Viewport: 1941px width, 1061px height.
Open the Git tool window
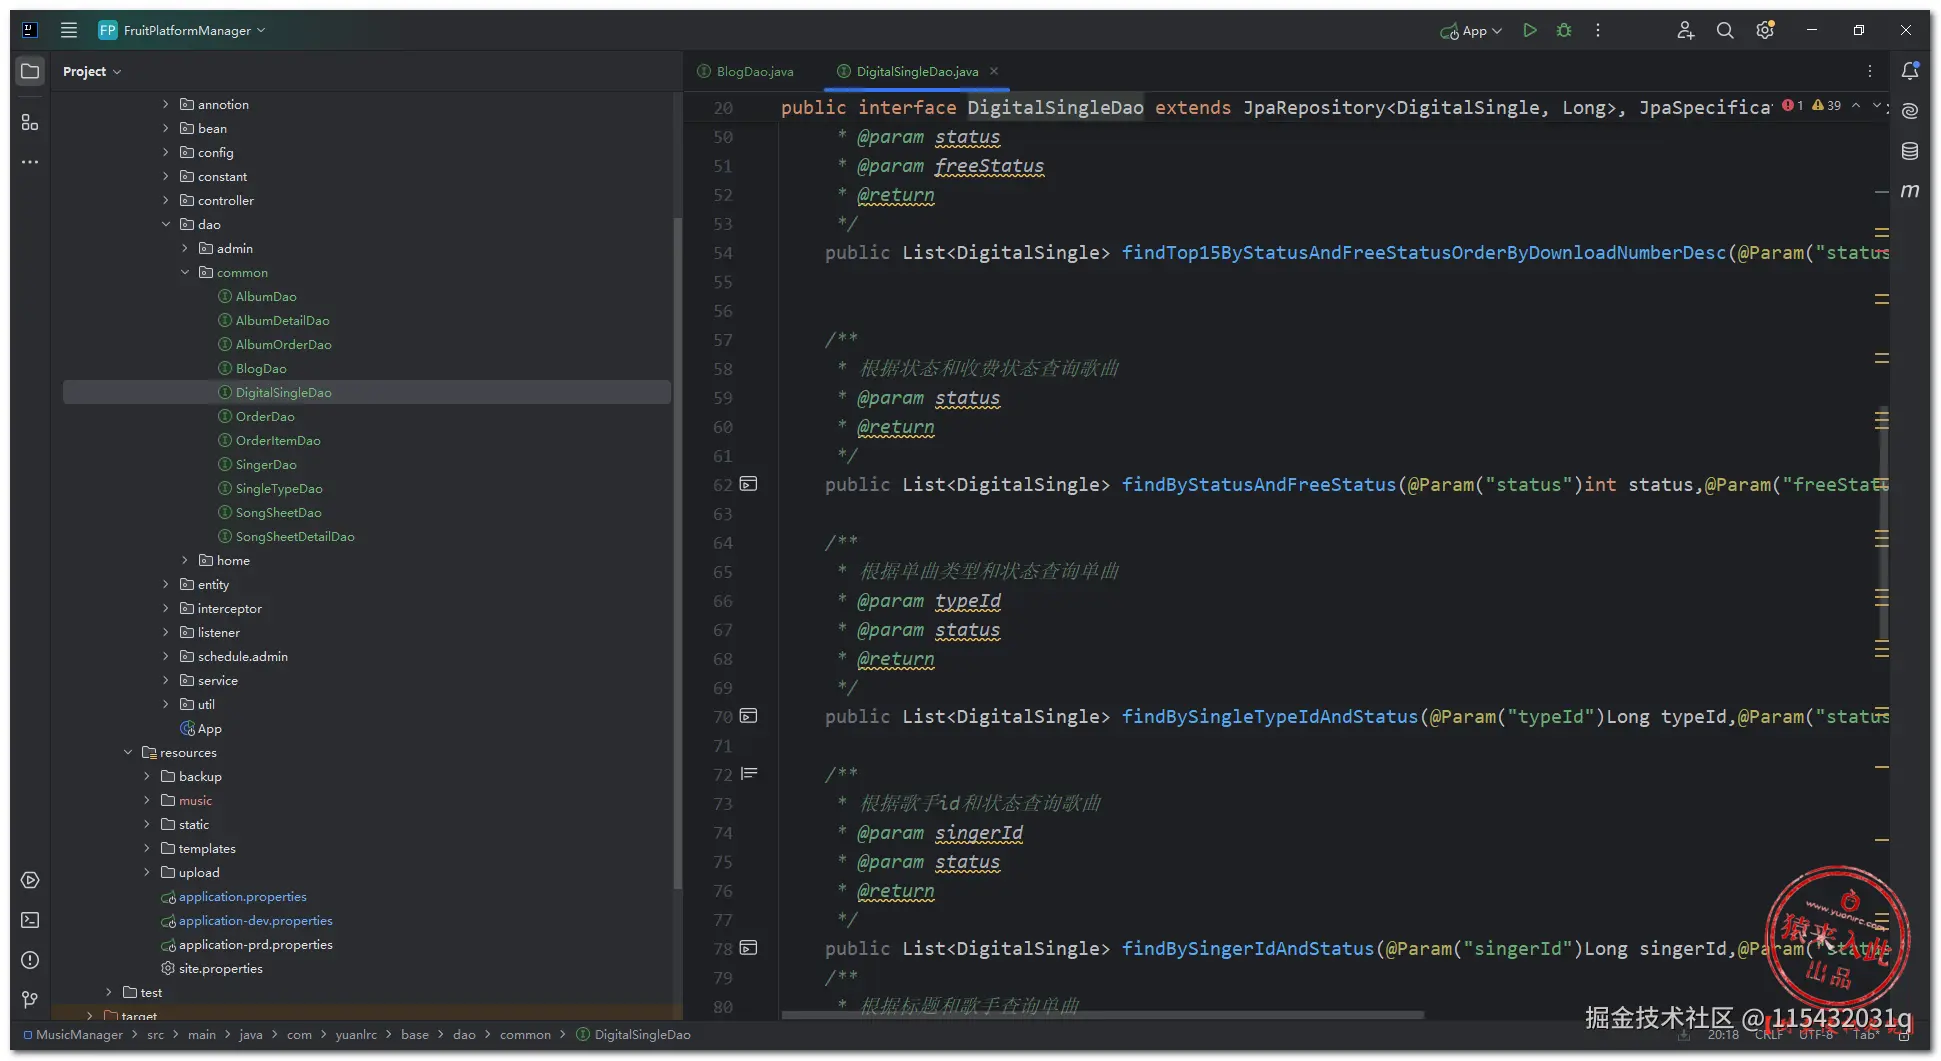[x=30, y=1000]
